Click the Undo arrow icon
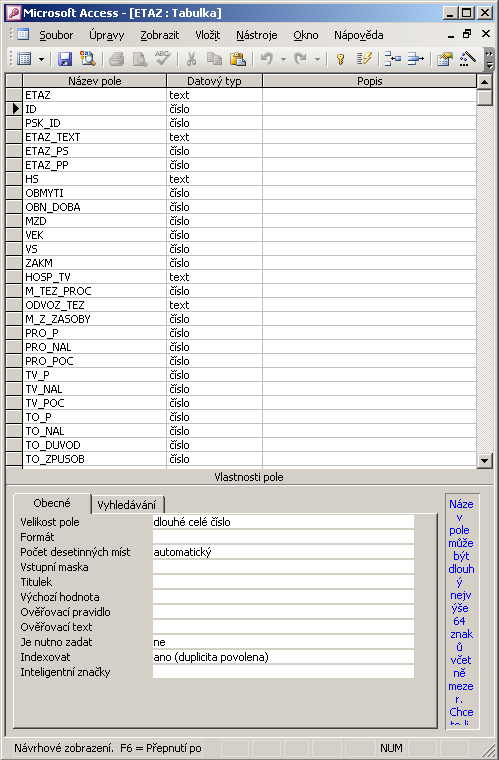 tap(267, 59)
